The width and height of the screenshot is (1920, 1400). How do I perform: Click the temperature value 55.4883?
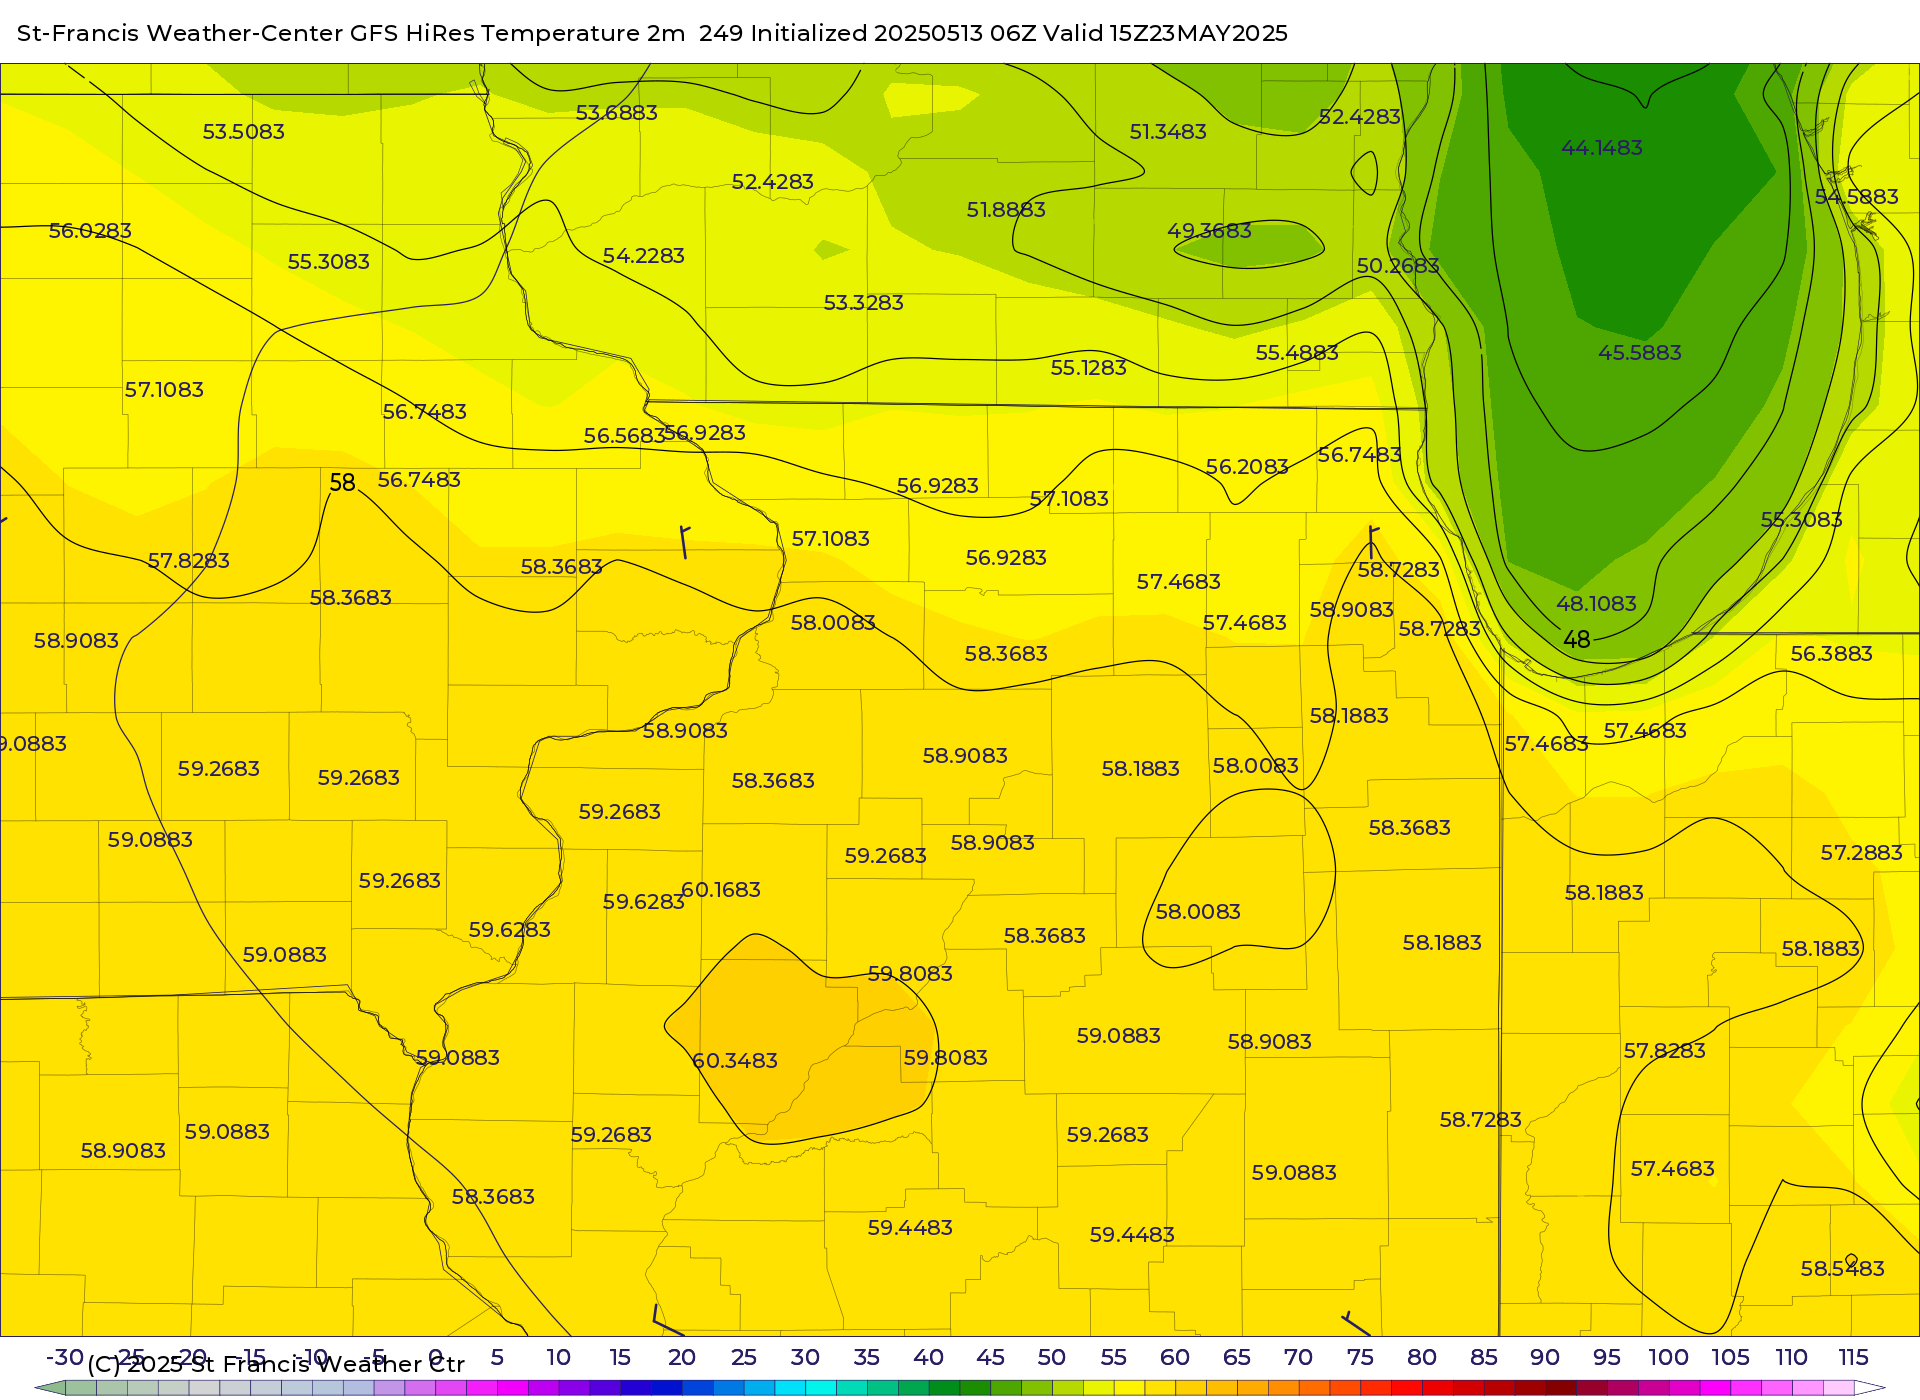coord(1296,353)
